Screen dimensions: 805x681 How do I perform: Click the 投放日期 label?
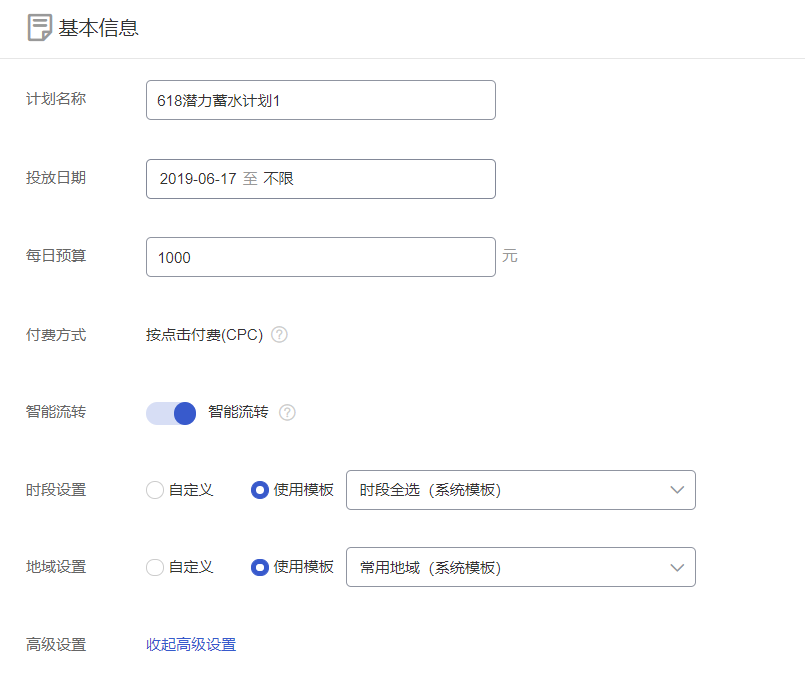coord(56,178)
